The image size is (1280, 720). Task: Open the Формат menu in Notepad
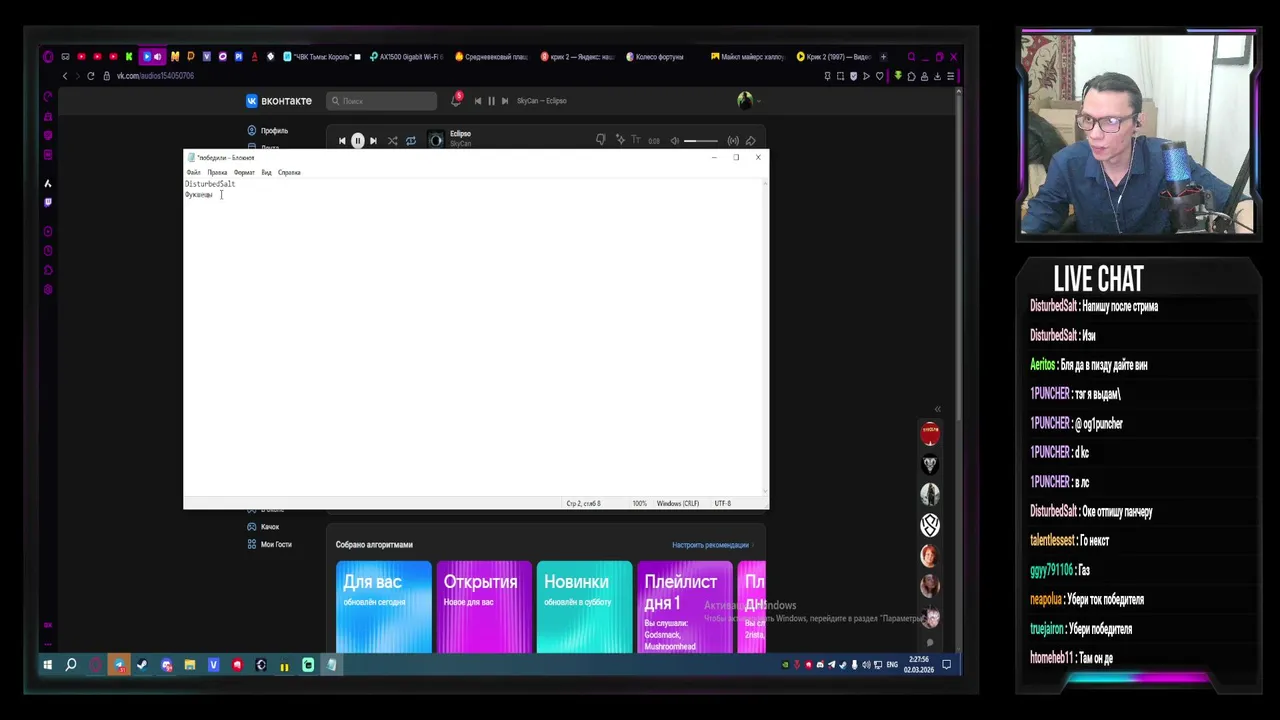pyautogui.click(x=244, y=172)
